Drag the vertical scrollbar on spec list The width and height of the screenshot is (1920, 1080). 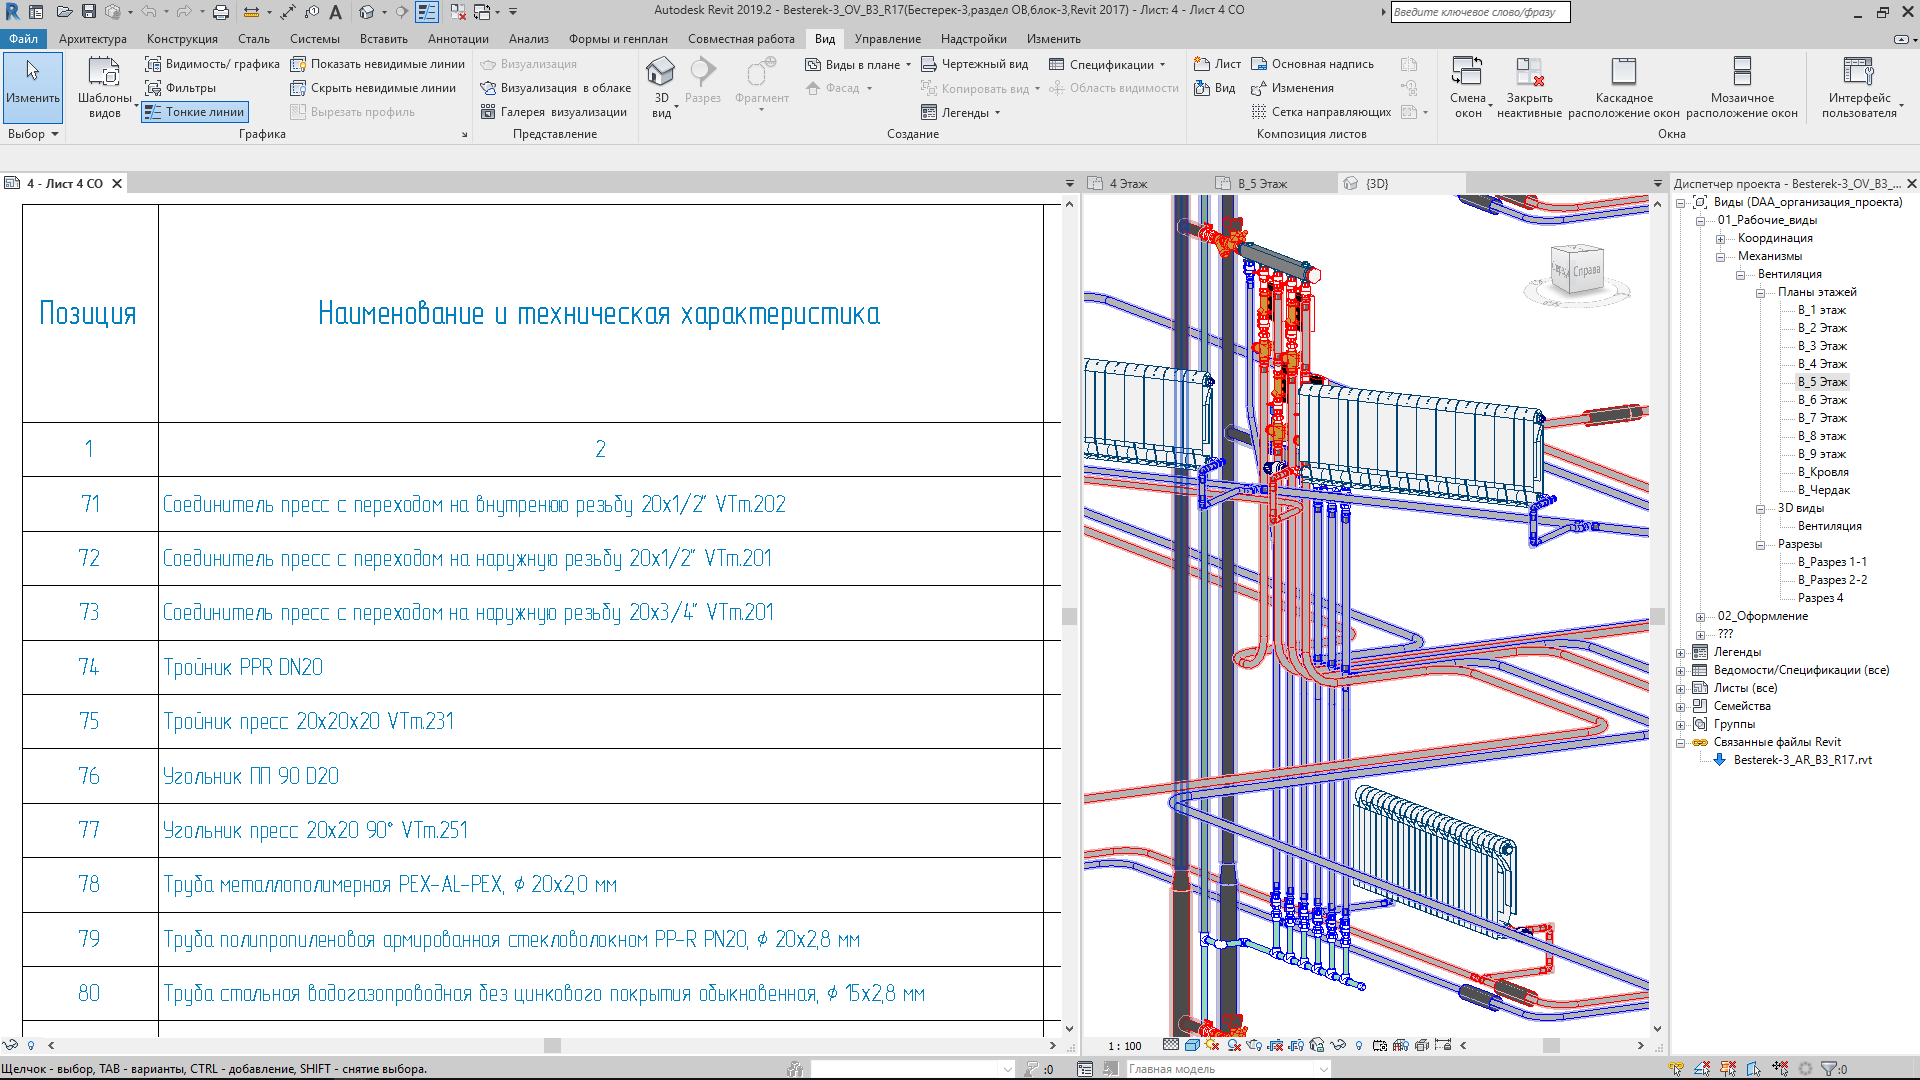(1068, 616)
